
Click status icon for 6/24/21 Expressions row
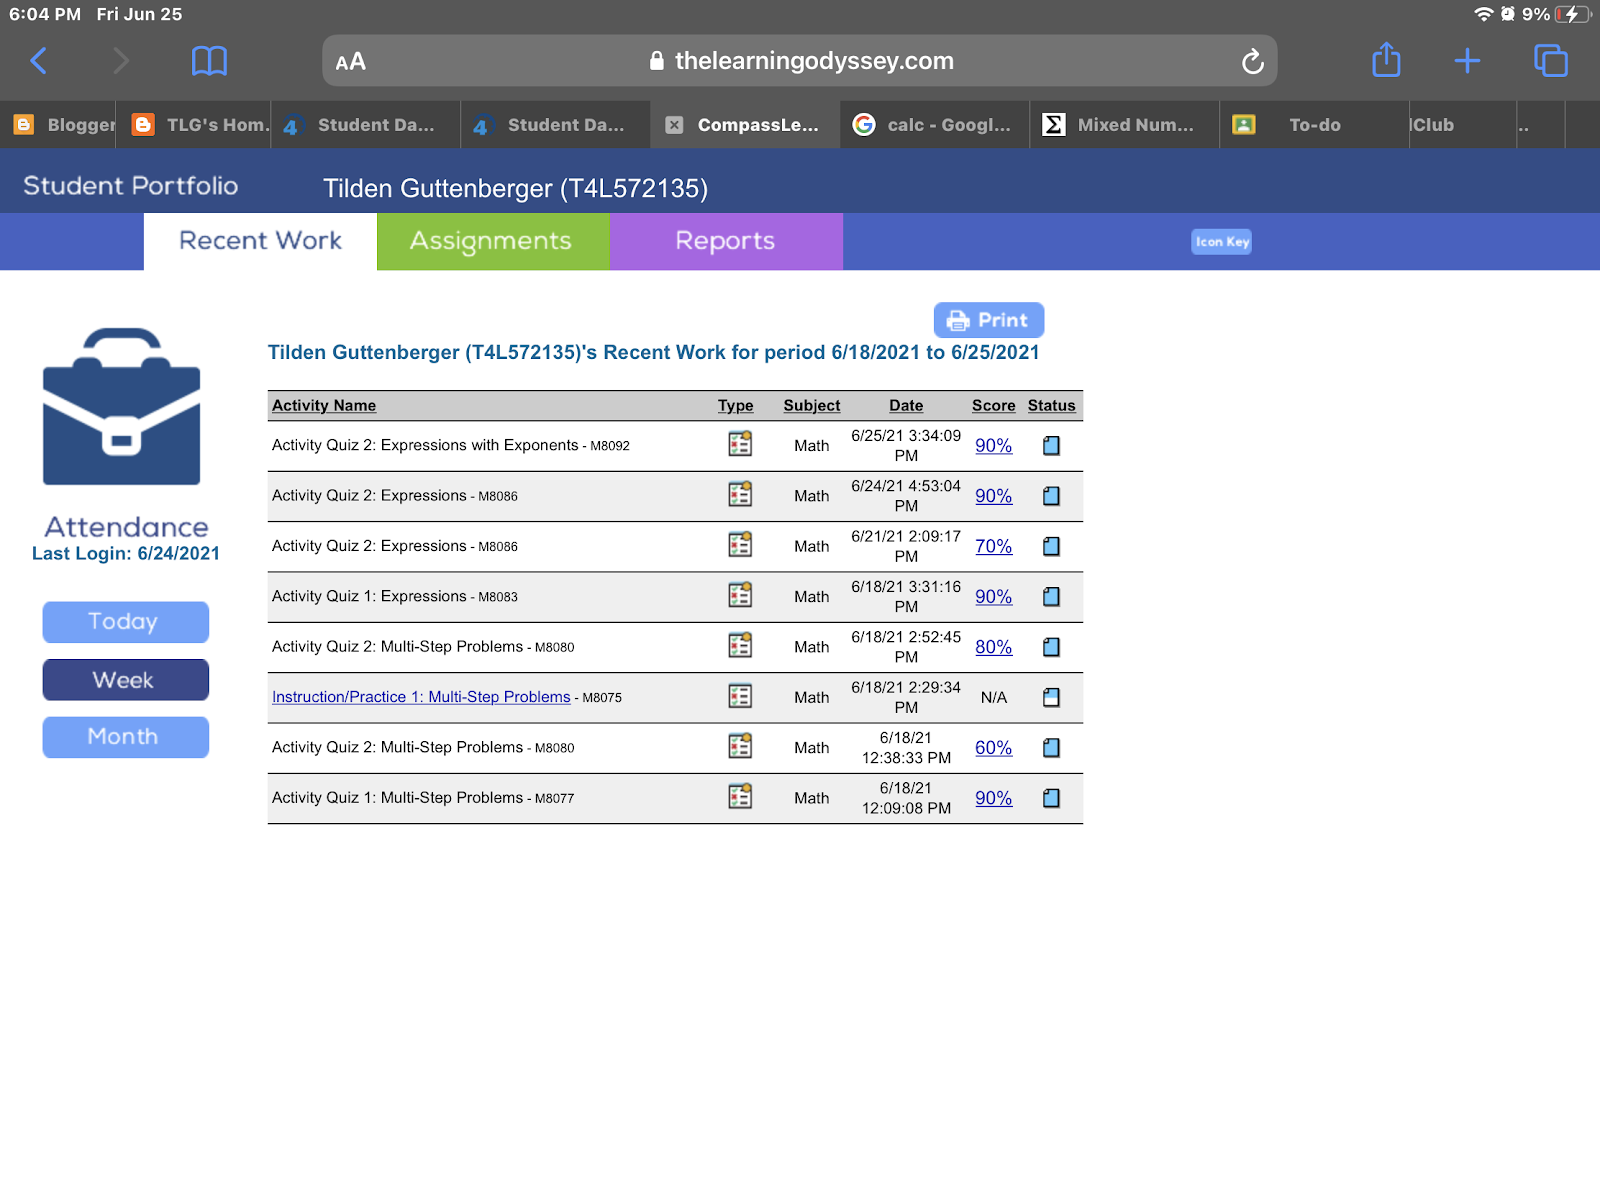(1051, 496)
